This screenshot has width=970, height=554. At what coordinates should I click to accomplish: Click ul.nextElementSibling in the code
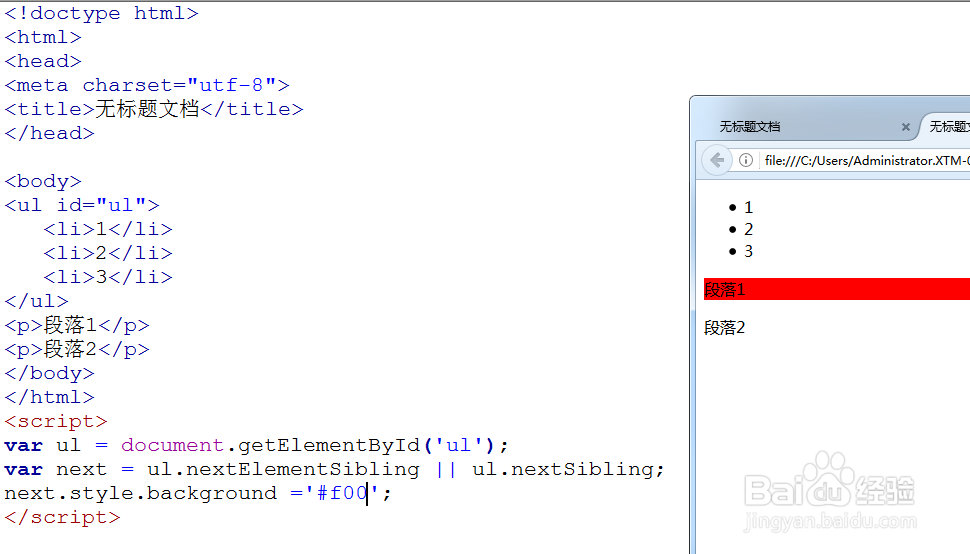[283, 469]
